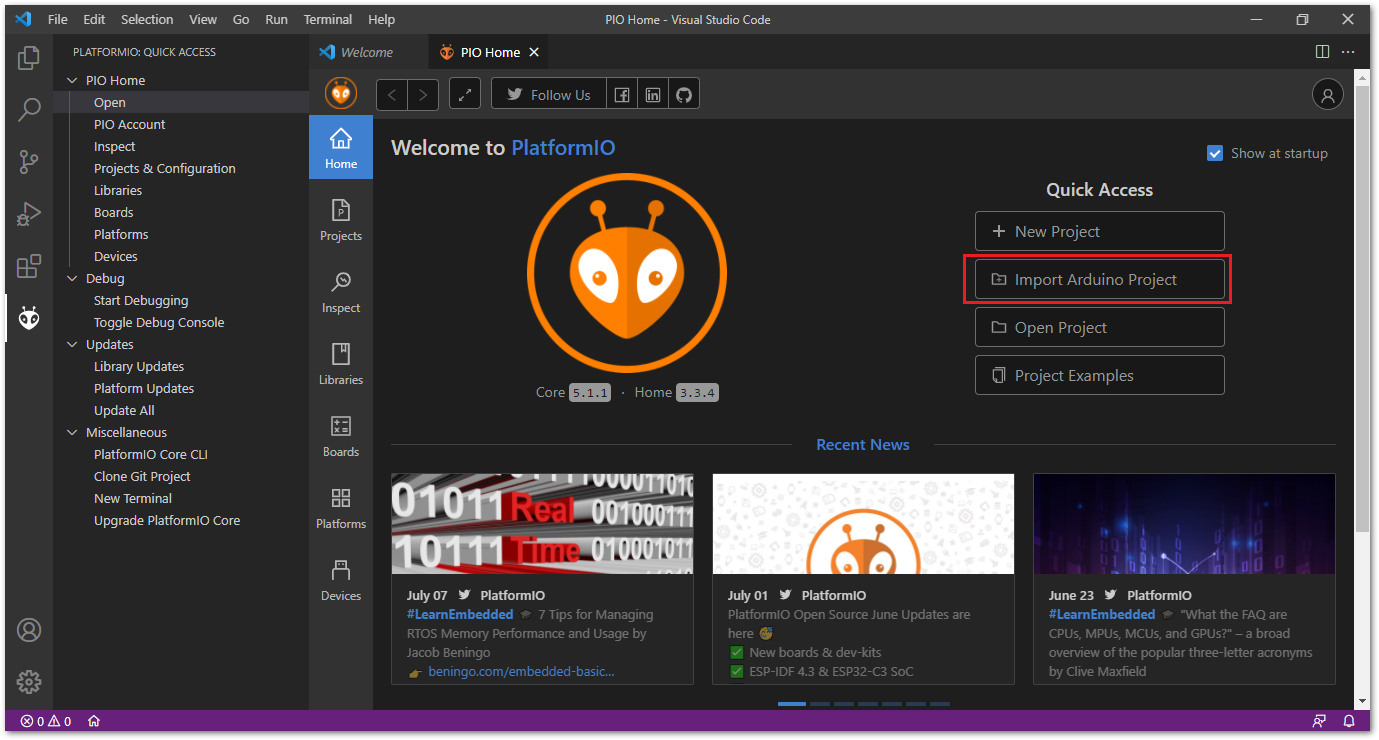The image size is (1379, 740).
Task: Open the first #LearnEmbedded hashtag in July 07 post
Action: (x=460, y=614)
